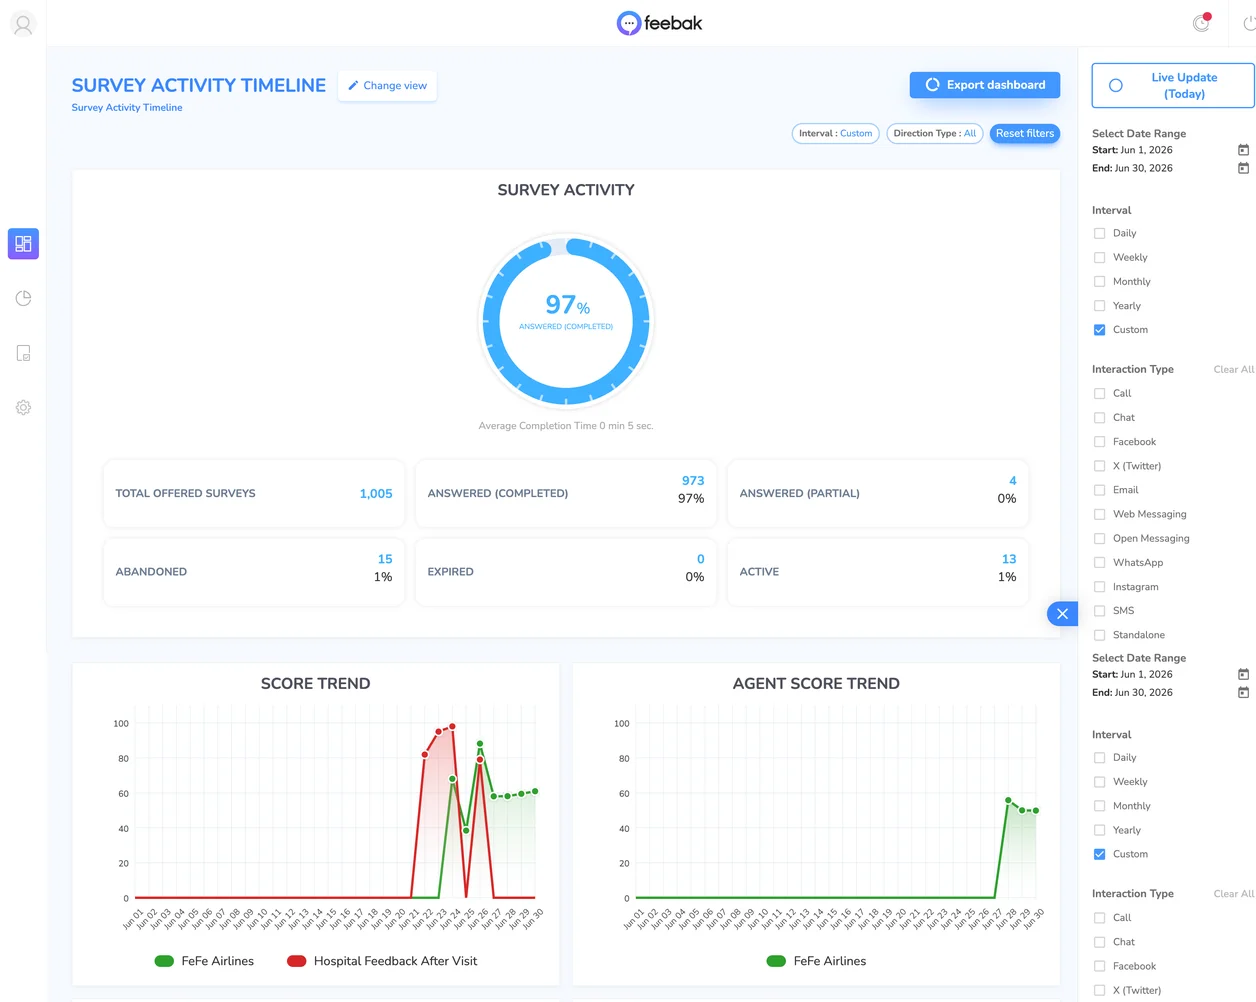Open the first End date calendar icon
1256x1002 pixels.
coord(1243,168)
